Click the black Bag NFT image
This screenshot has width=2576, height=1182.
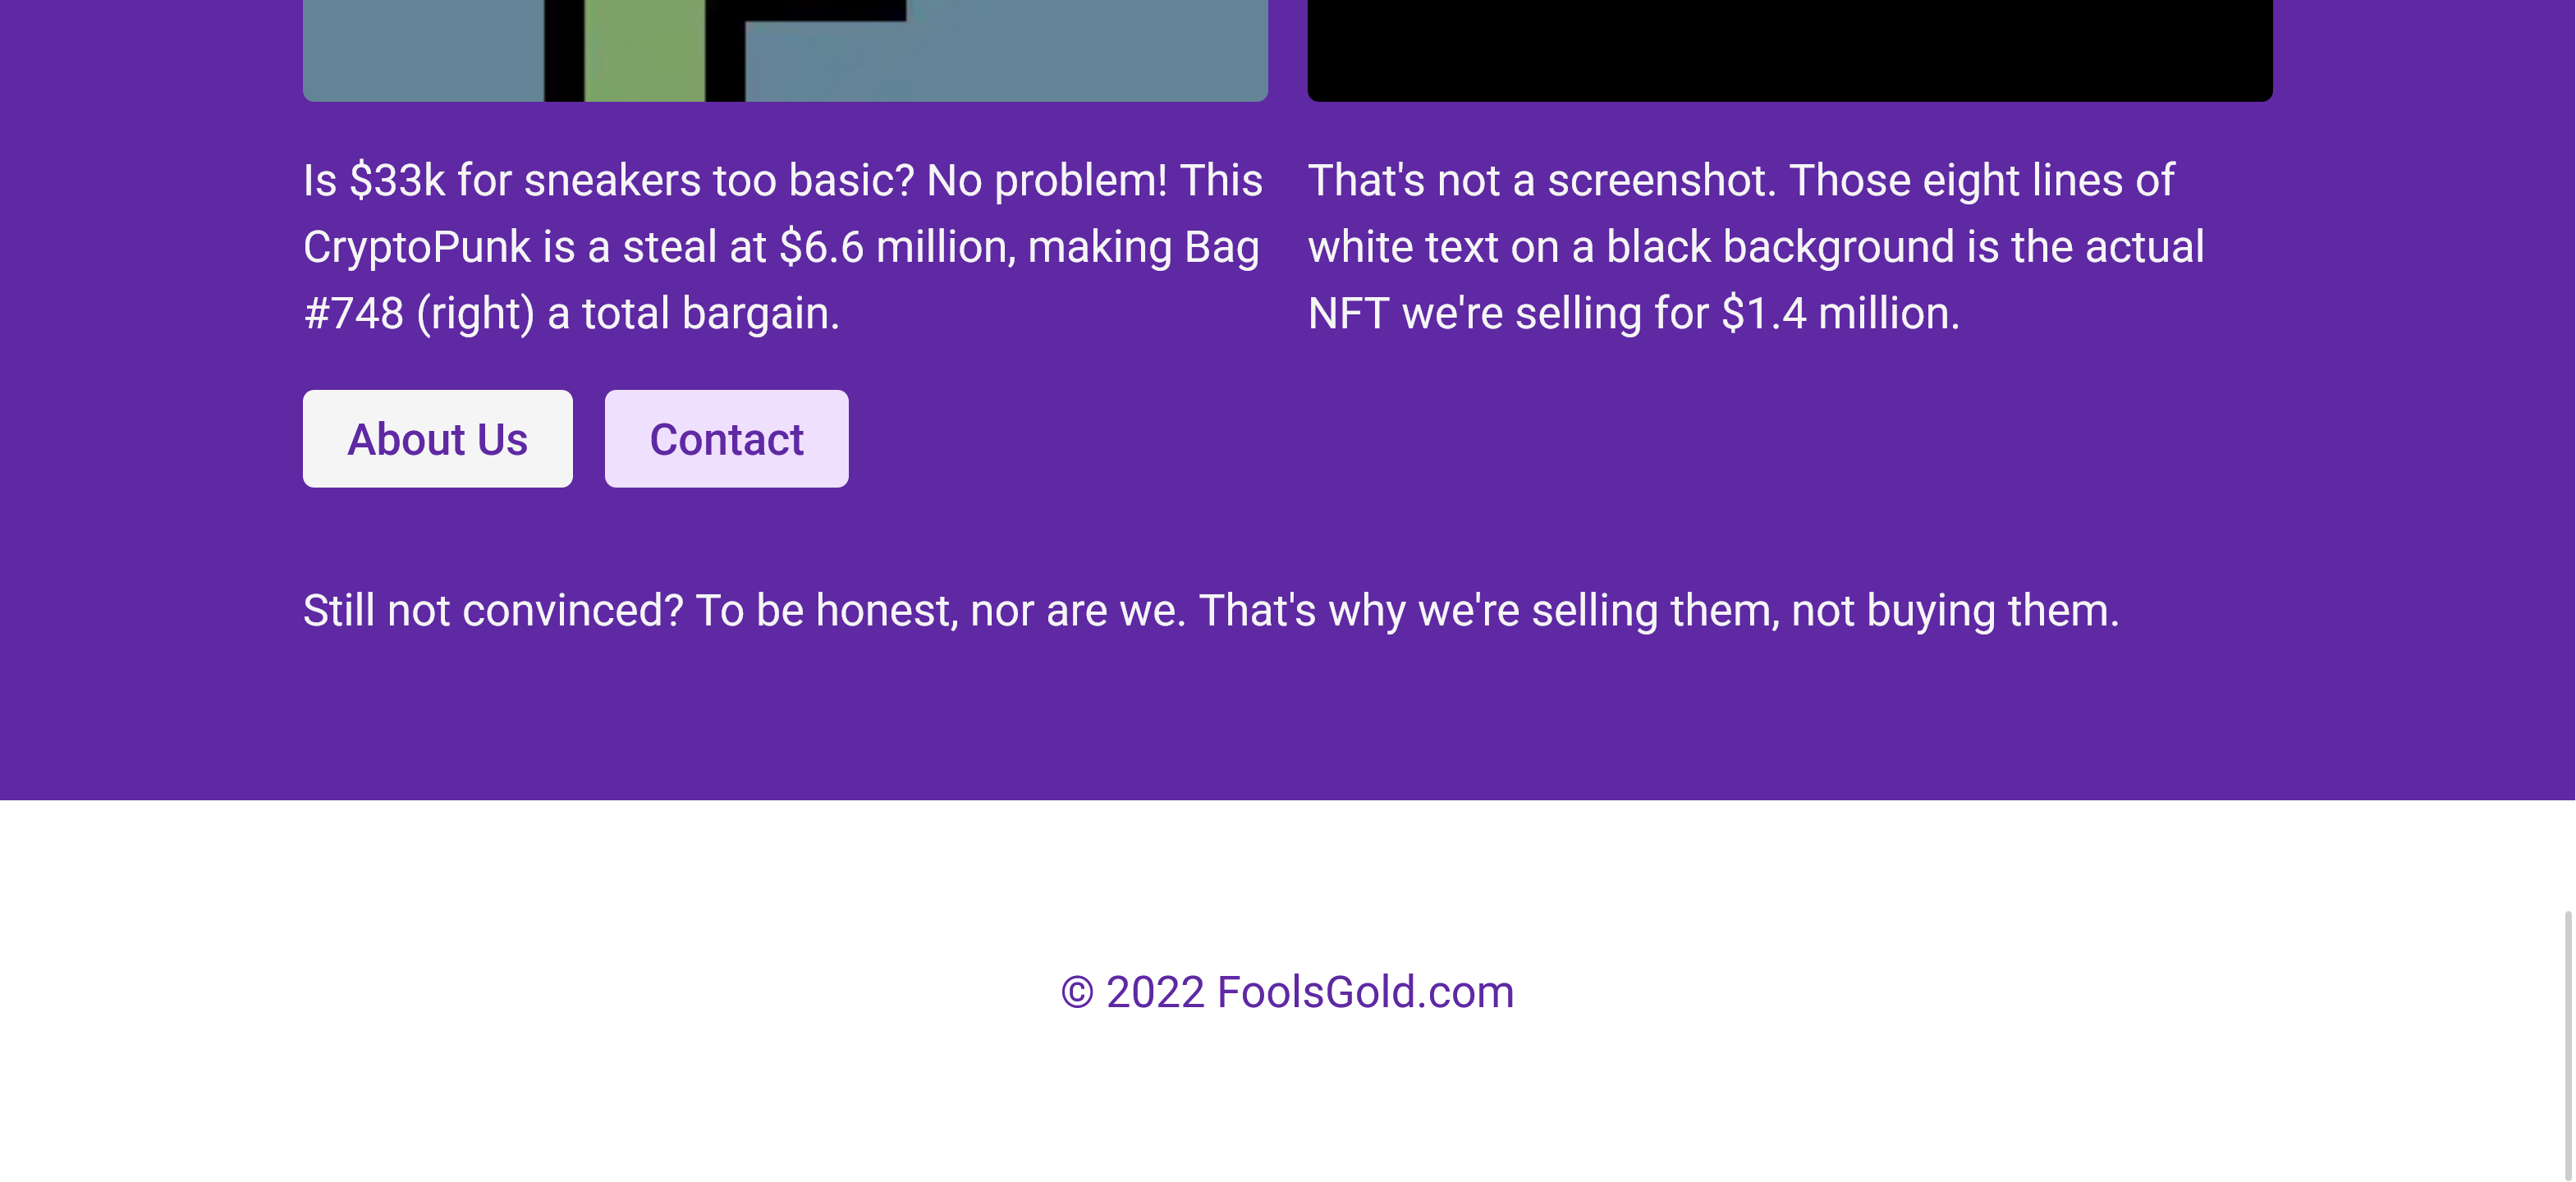(1789, 50)
